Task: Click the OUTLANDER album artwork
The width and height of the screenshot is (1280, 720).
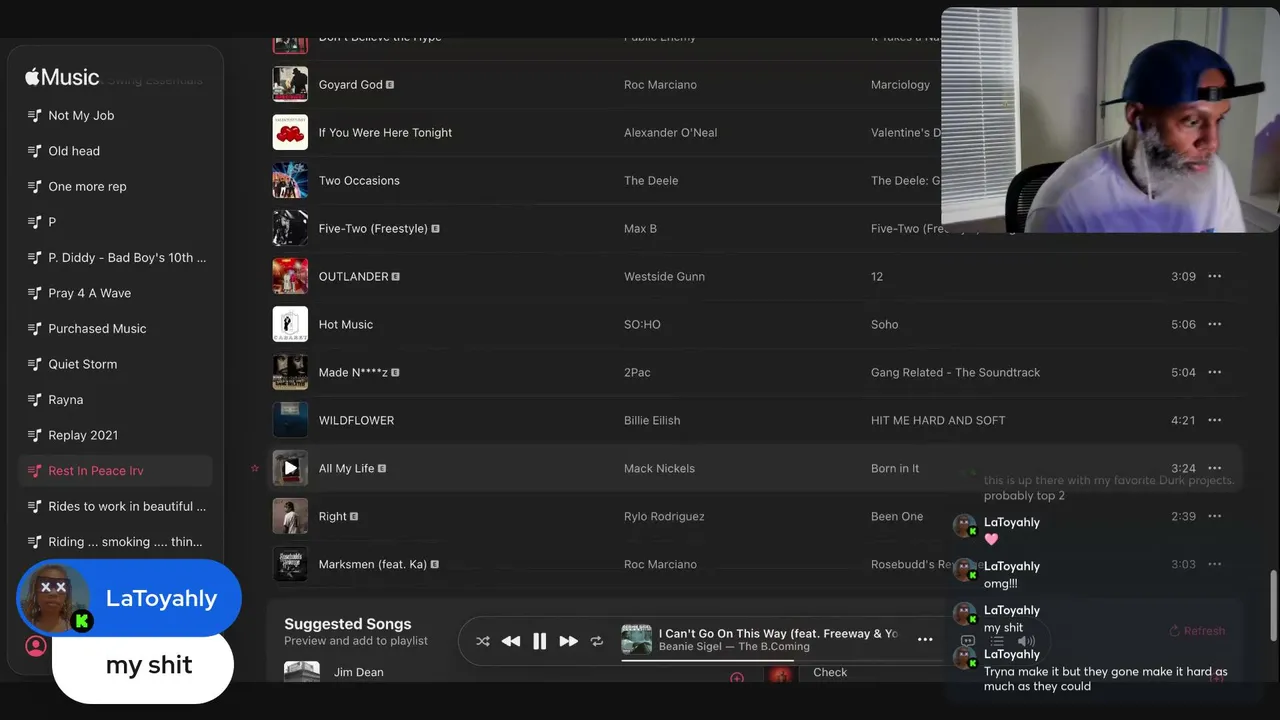Action: [290, 276]
